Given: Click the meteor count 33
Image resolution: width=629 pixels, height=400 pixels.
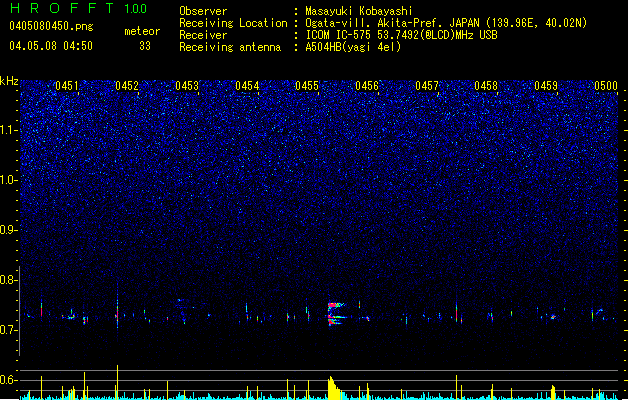Looking at the screenshot, I should [x=145, y=46].
